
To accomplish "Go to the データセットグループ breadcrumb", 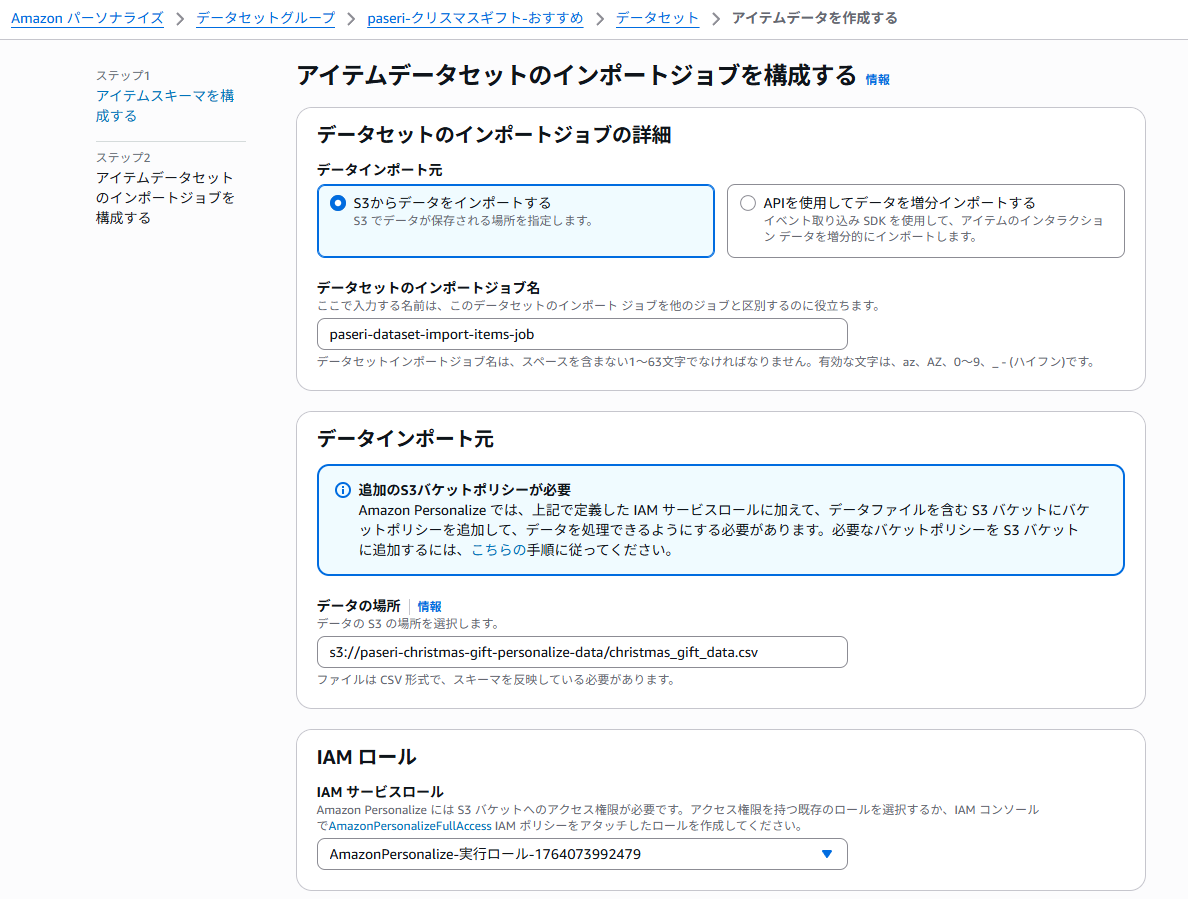I will [265, 18].
